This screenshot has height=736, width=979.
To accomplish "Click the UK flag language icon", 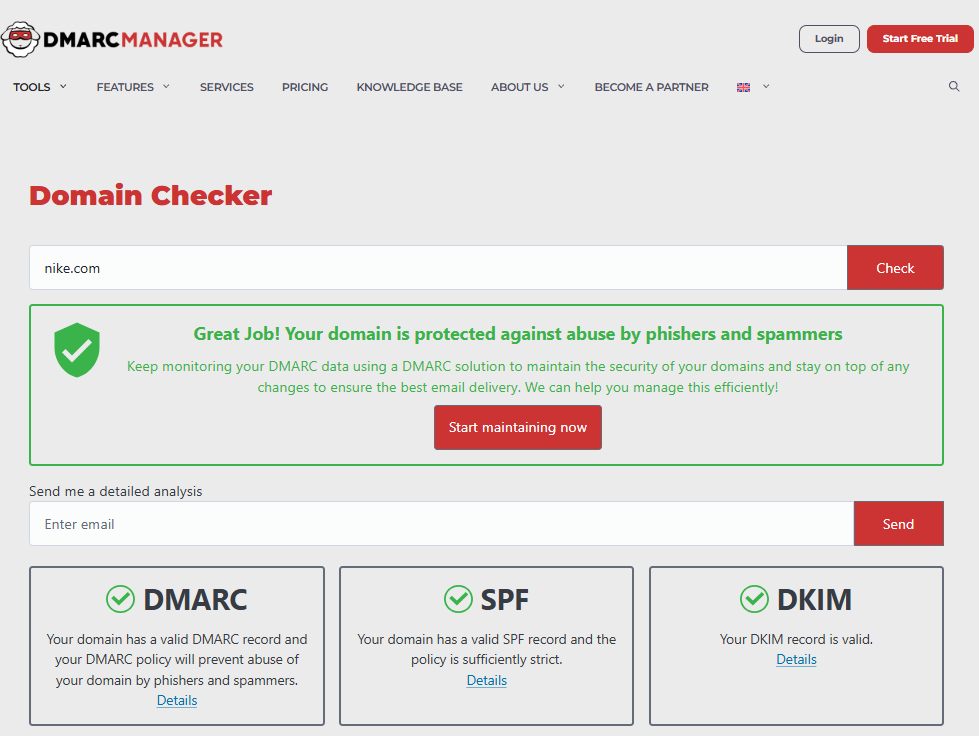I will point(743,87).
